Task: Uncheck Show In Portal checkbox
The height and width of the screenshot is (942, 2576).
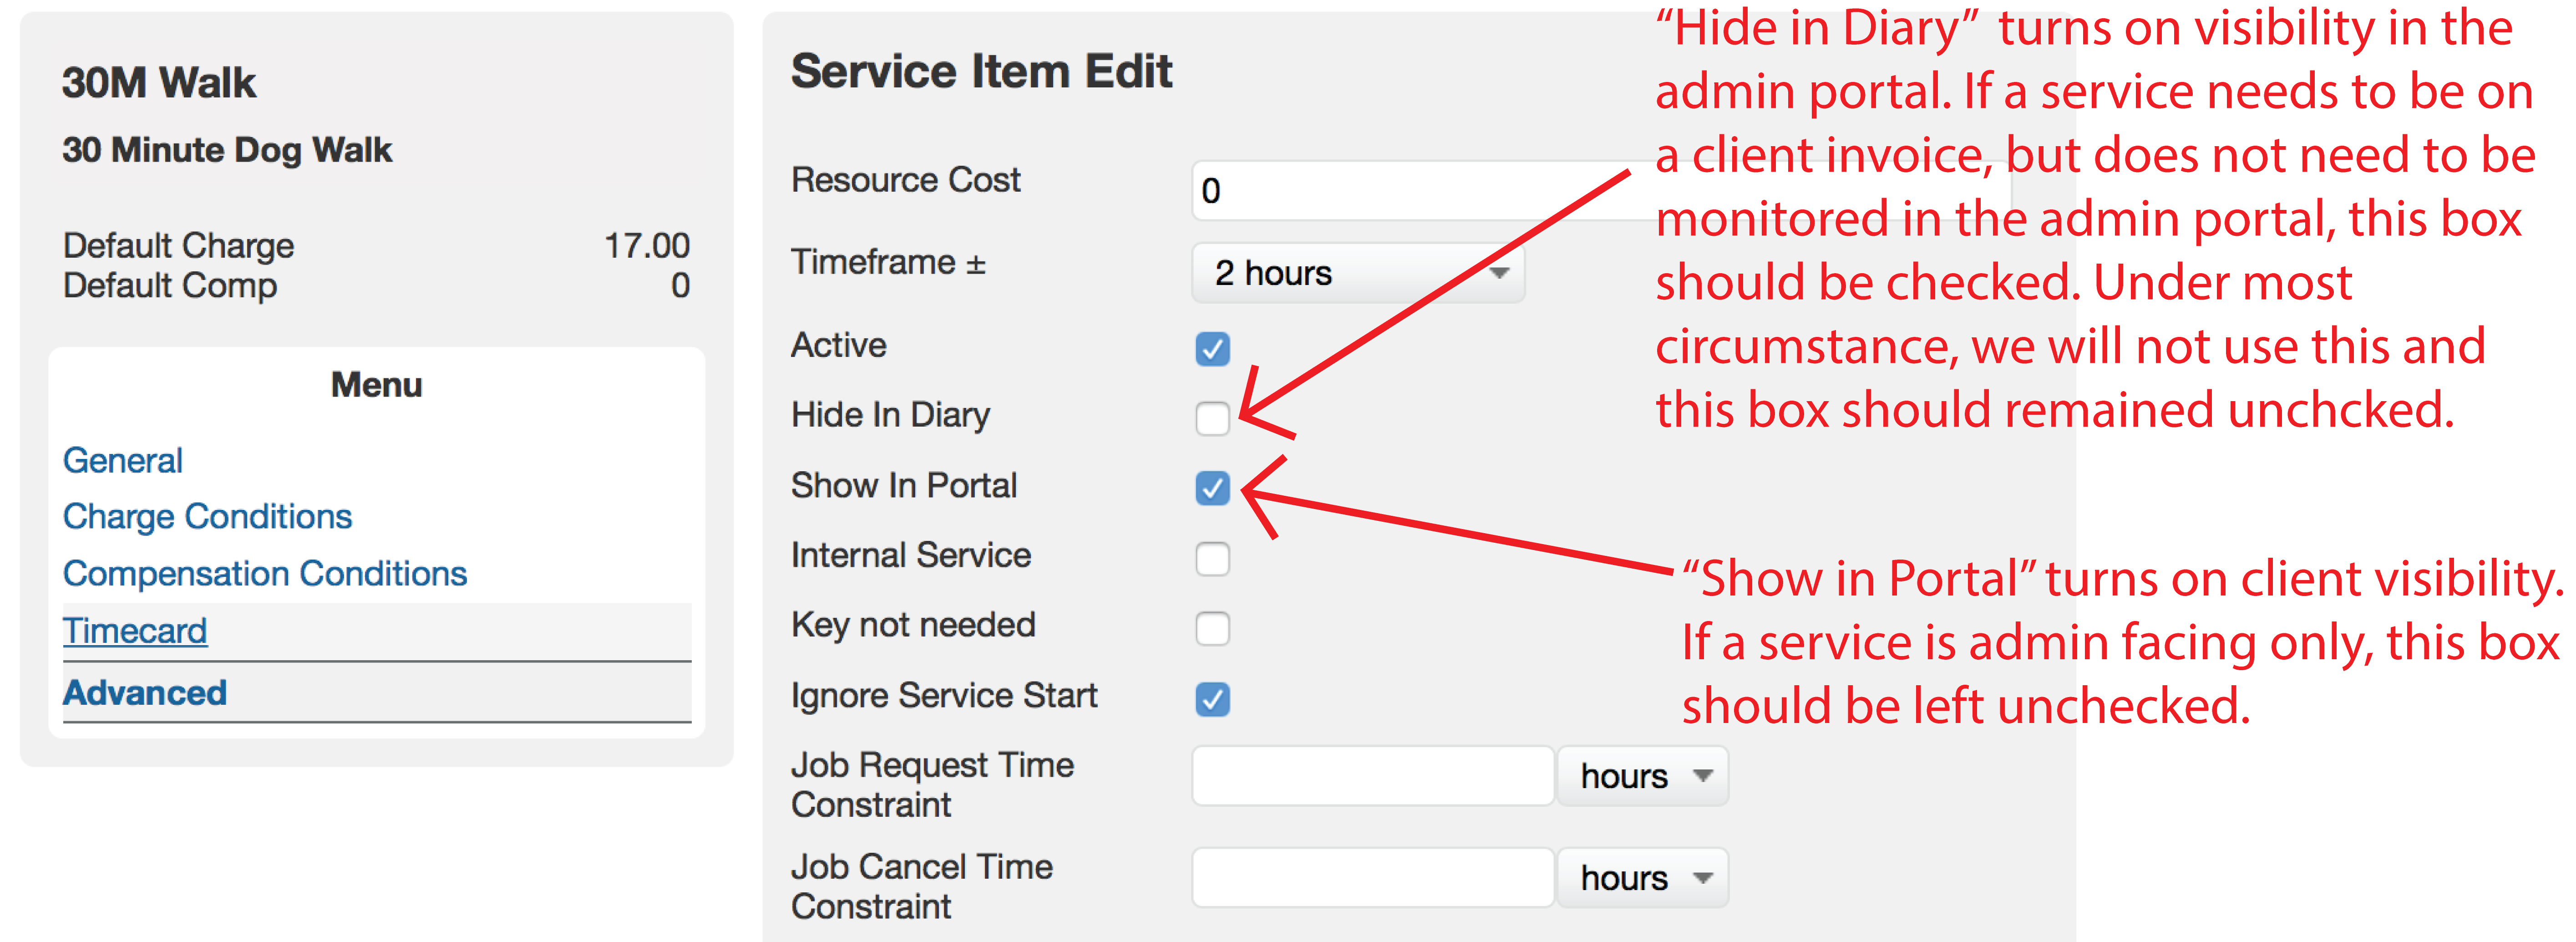Action: (1212, 488)
